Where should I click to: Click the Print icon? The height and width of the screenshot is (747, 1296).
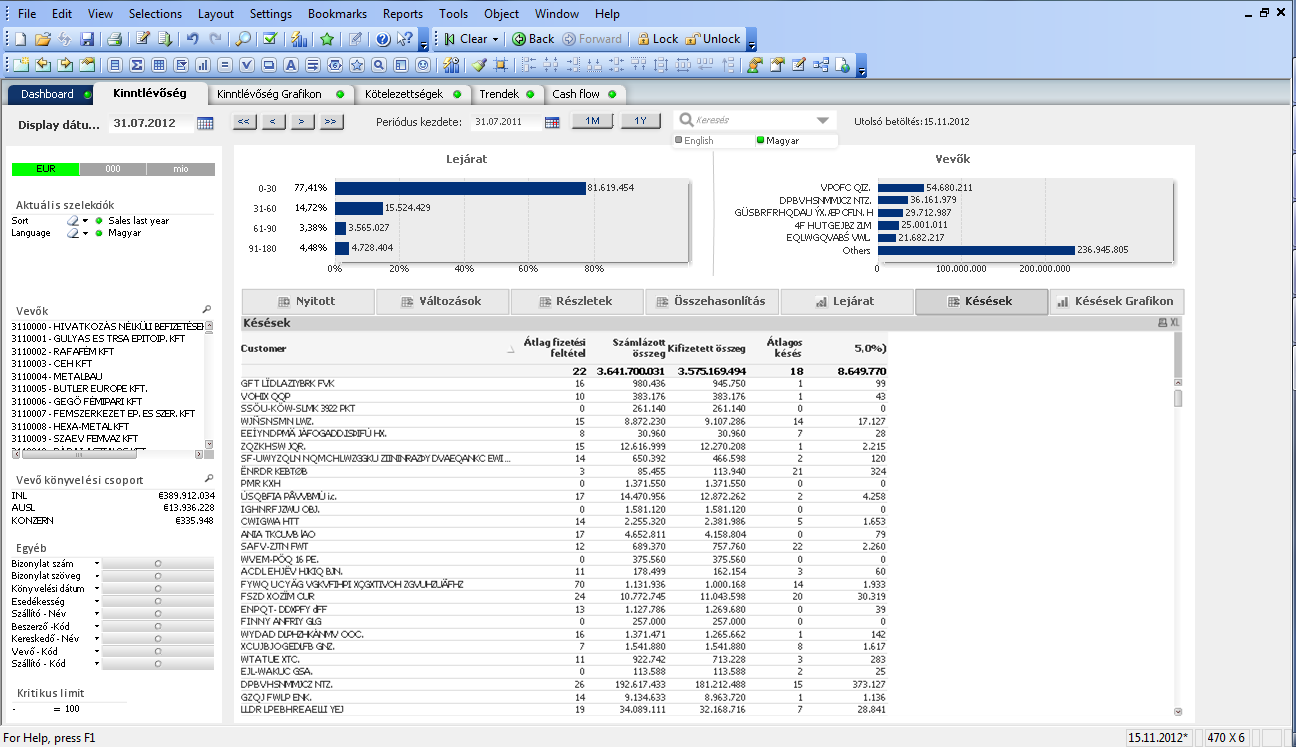(x=115, y=39)
